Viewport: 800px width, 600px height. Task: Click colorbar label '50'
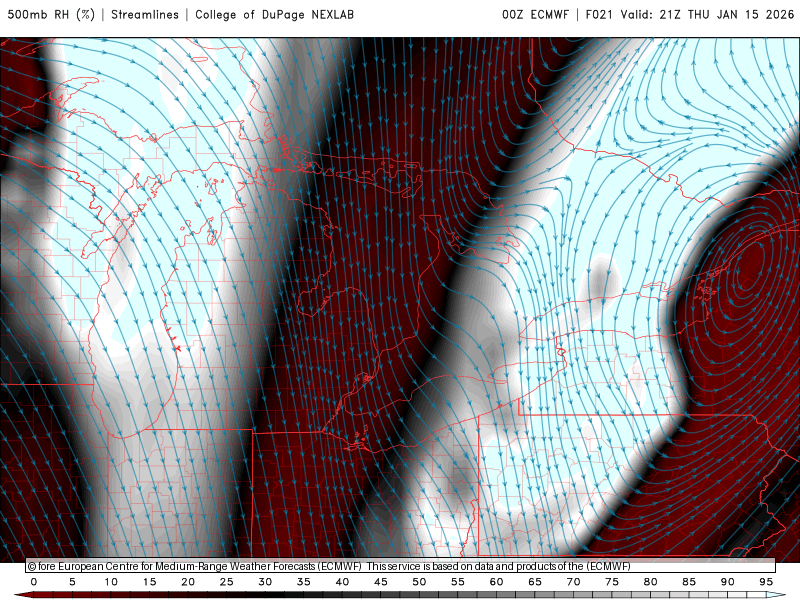(419, 582)
